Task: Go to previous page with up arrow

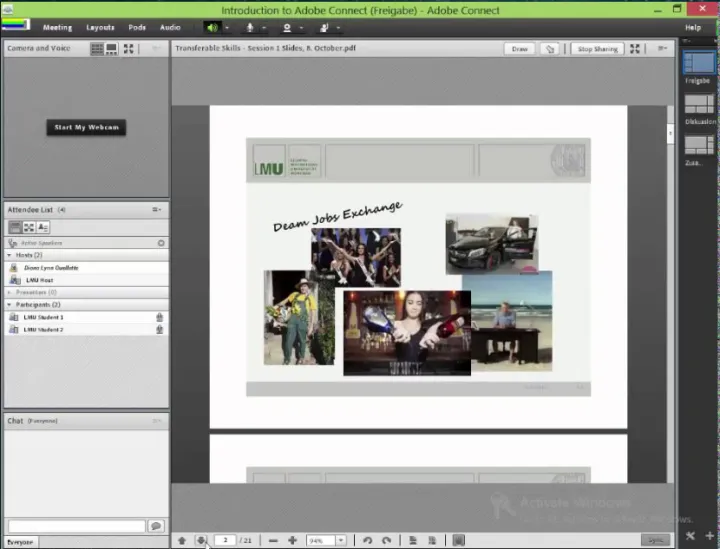Action: coord(182,540)
